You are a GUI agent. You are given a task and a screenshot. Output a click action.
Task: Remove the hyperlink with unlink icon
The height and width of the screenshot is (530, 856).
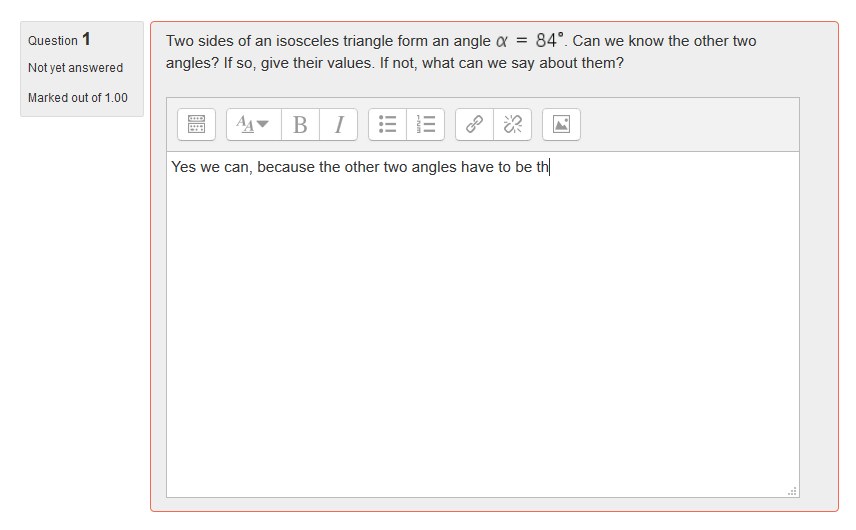(x=513, y=124)
